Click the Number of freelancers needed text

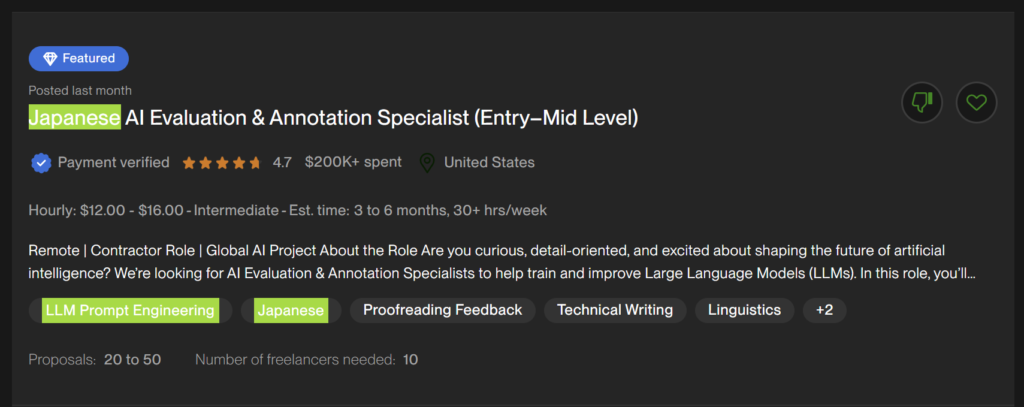306,359
